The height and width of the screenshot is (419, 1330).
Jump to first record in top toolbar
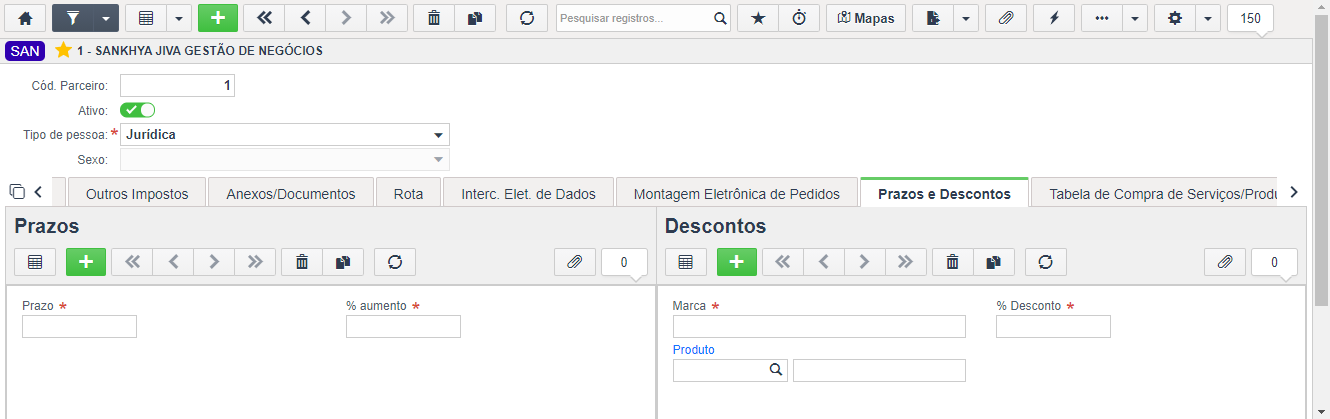click(264, 18)
